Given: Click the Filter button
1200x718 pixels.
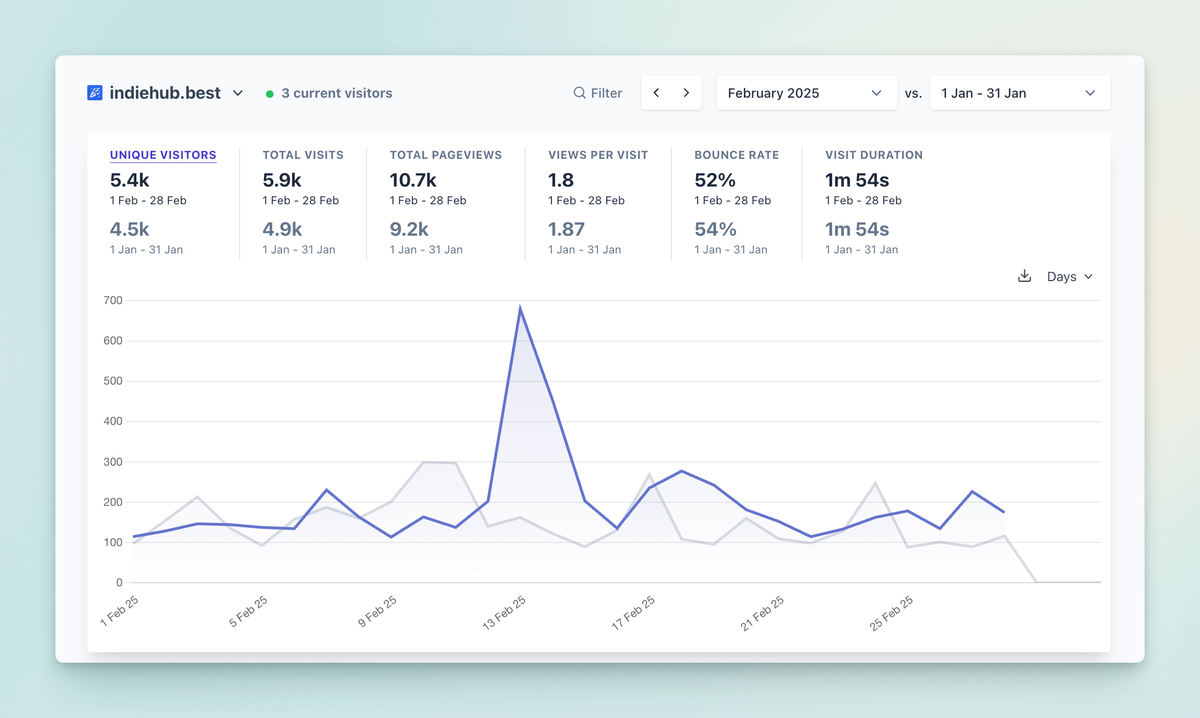Looking at the screenshot, I should [x=597, y=92].
